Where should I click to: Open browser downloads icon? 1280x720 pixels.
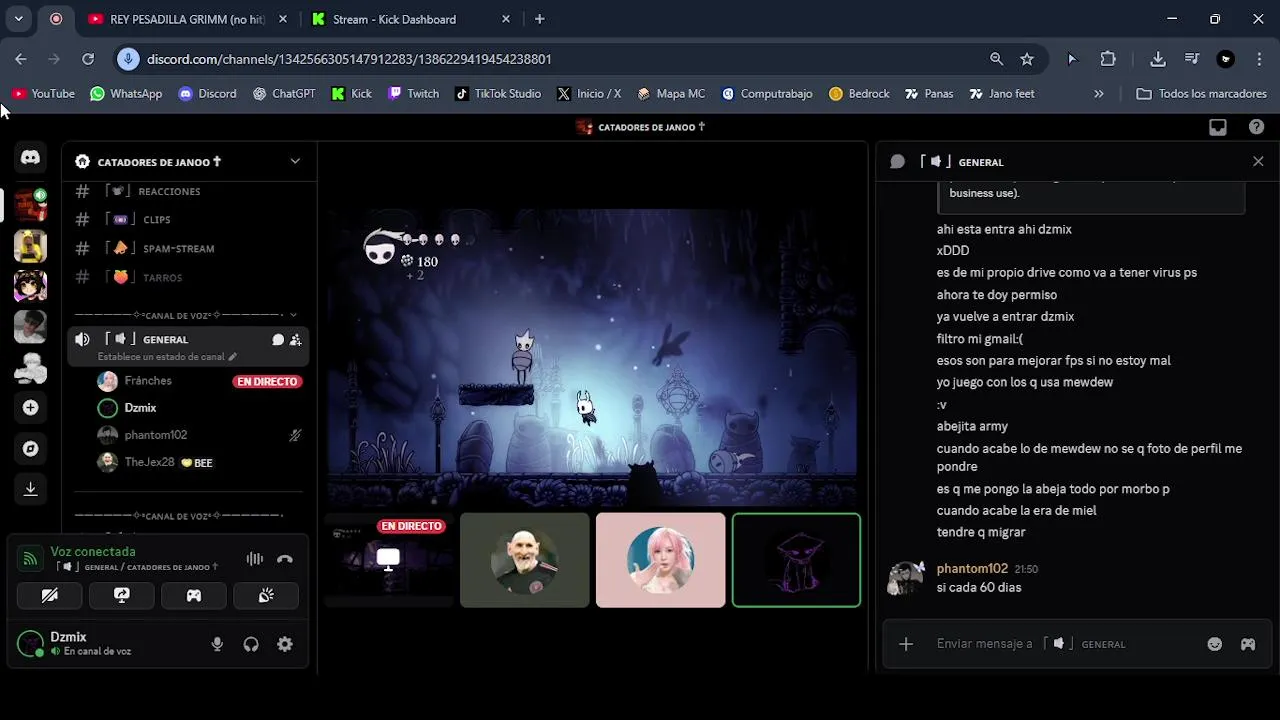(x=1158, y=59)
